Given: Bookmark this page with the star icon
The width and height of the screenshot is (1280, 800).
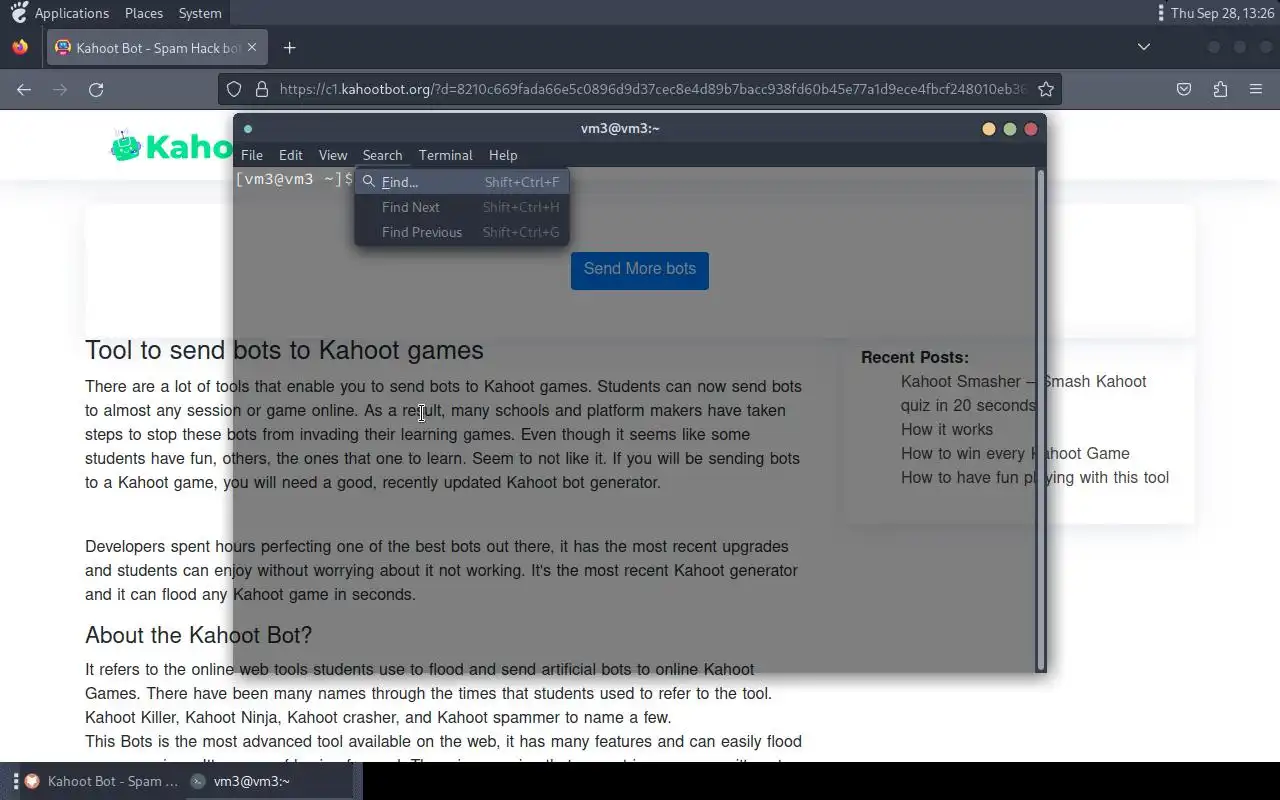Looking at the screenshot, I should (1046, 89).
